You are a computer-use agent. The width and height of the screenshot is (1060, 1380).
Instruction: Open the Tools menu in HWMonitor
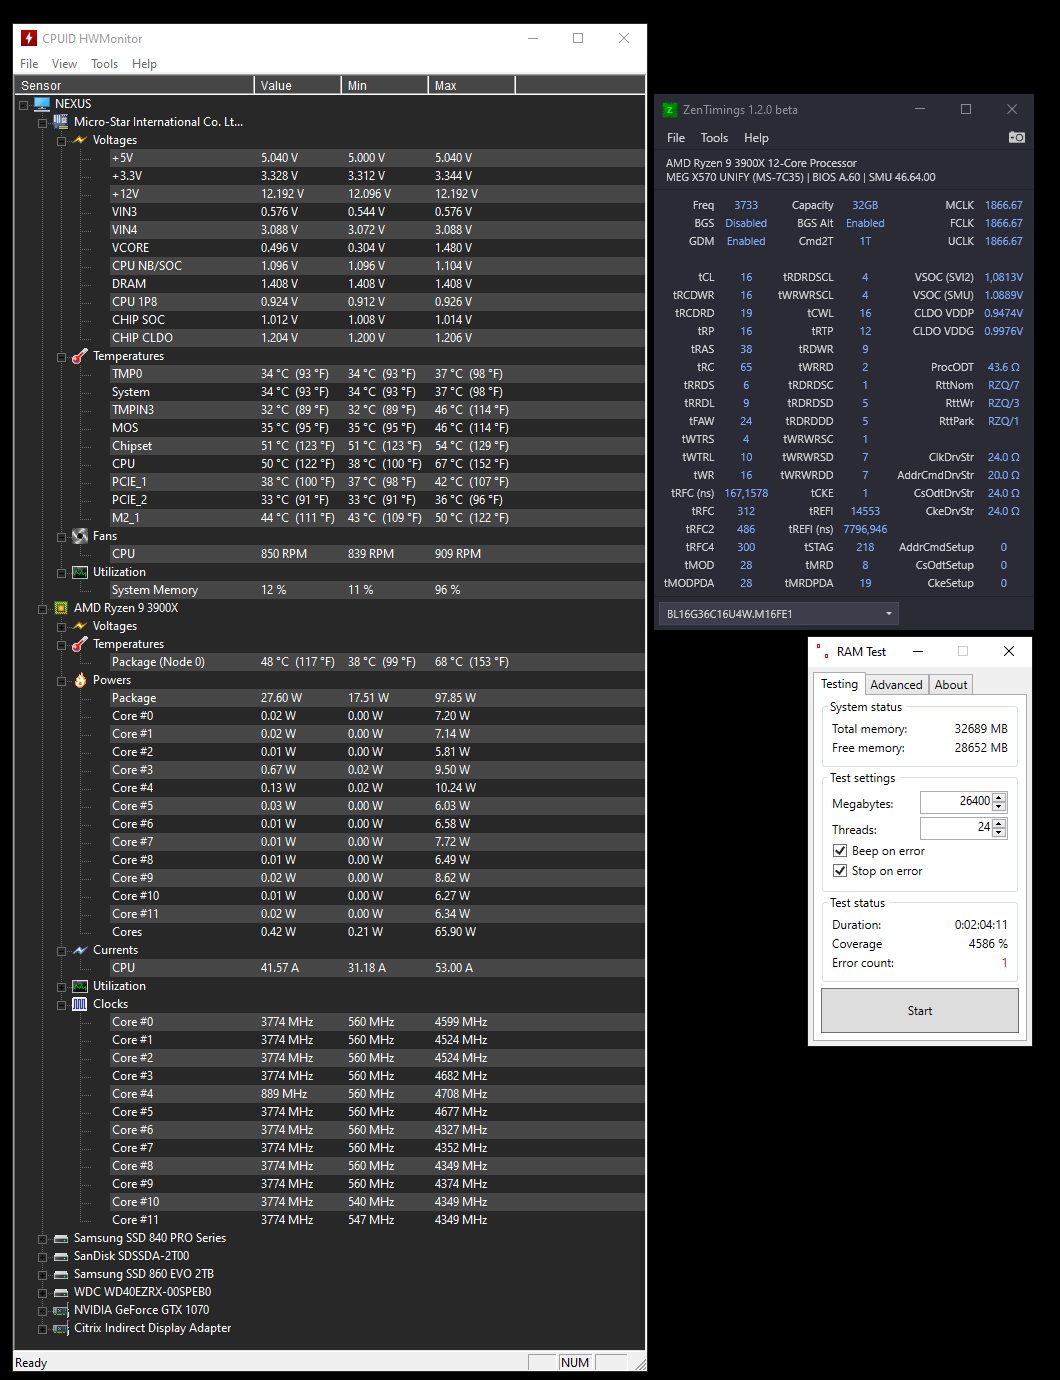104,63
